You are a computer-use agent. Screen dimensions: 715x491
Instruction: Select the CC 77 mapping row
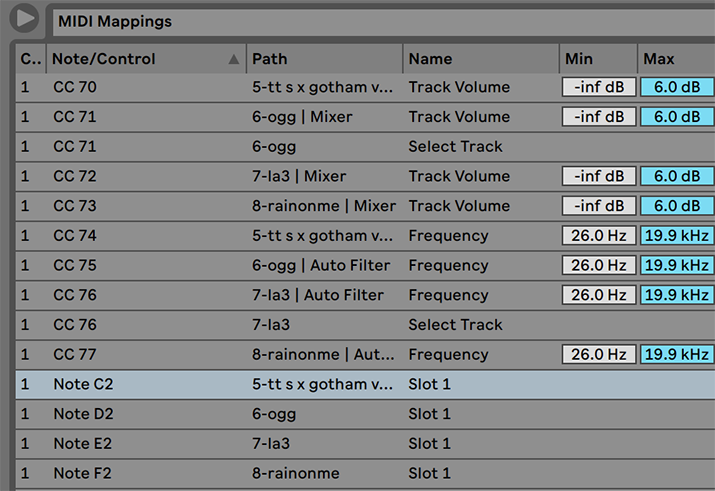point(365,354)
